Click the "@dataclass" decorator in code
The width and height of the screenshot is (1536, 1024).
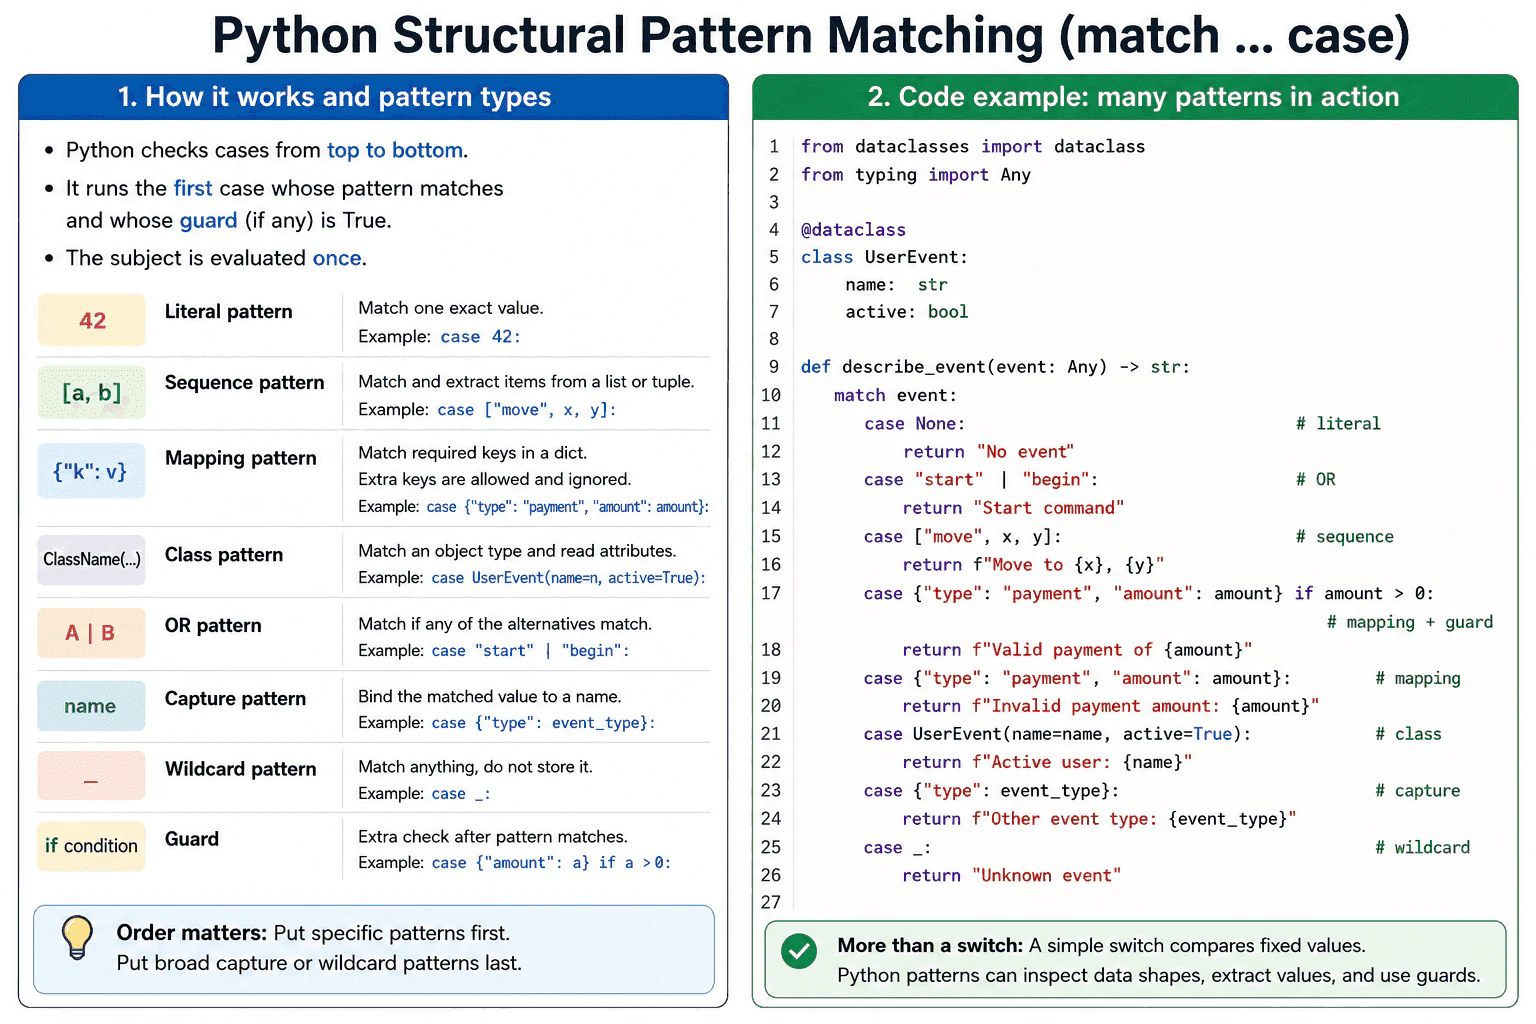853,230
